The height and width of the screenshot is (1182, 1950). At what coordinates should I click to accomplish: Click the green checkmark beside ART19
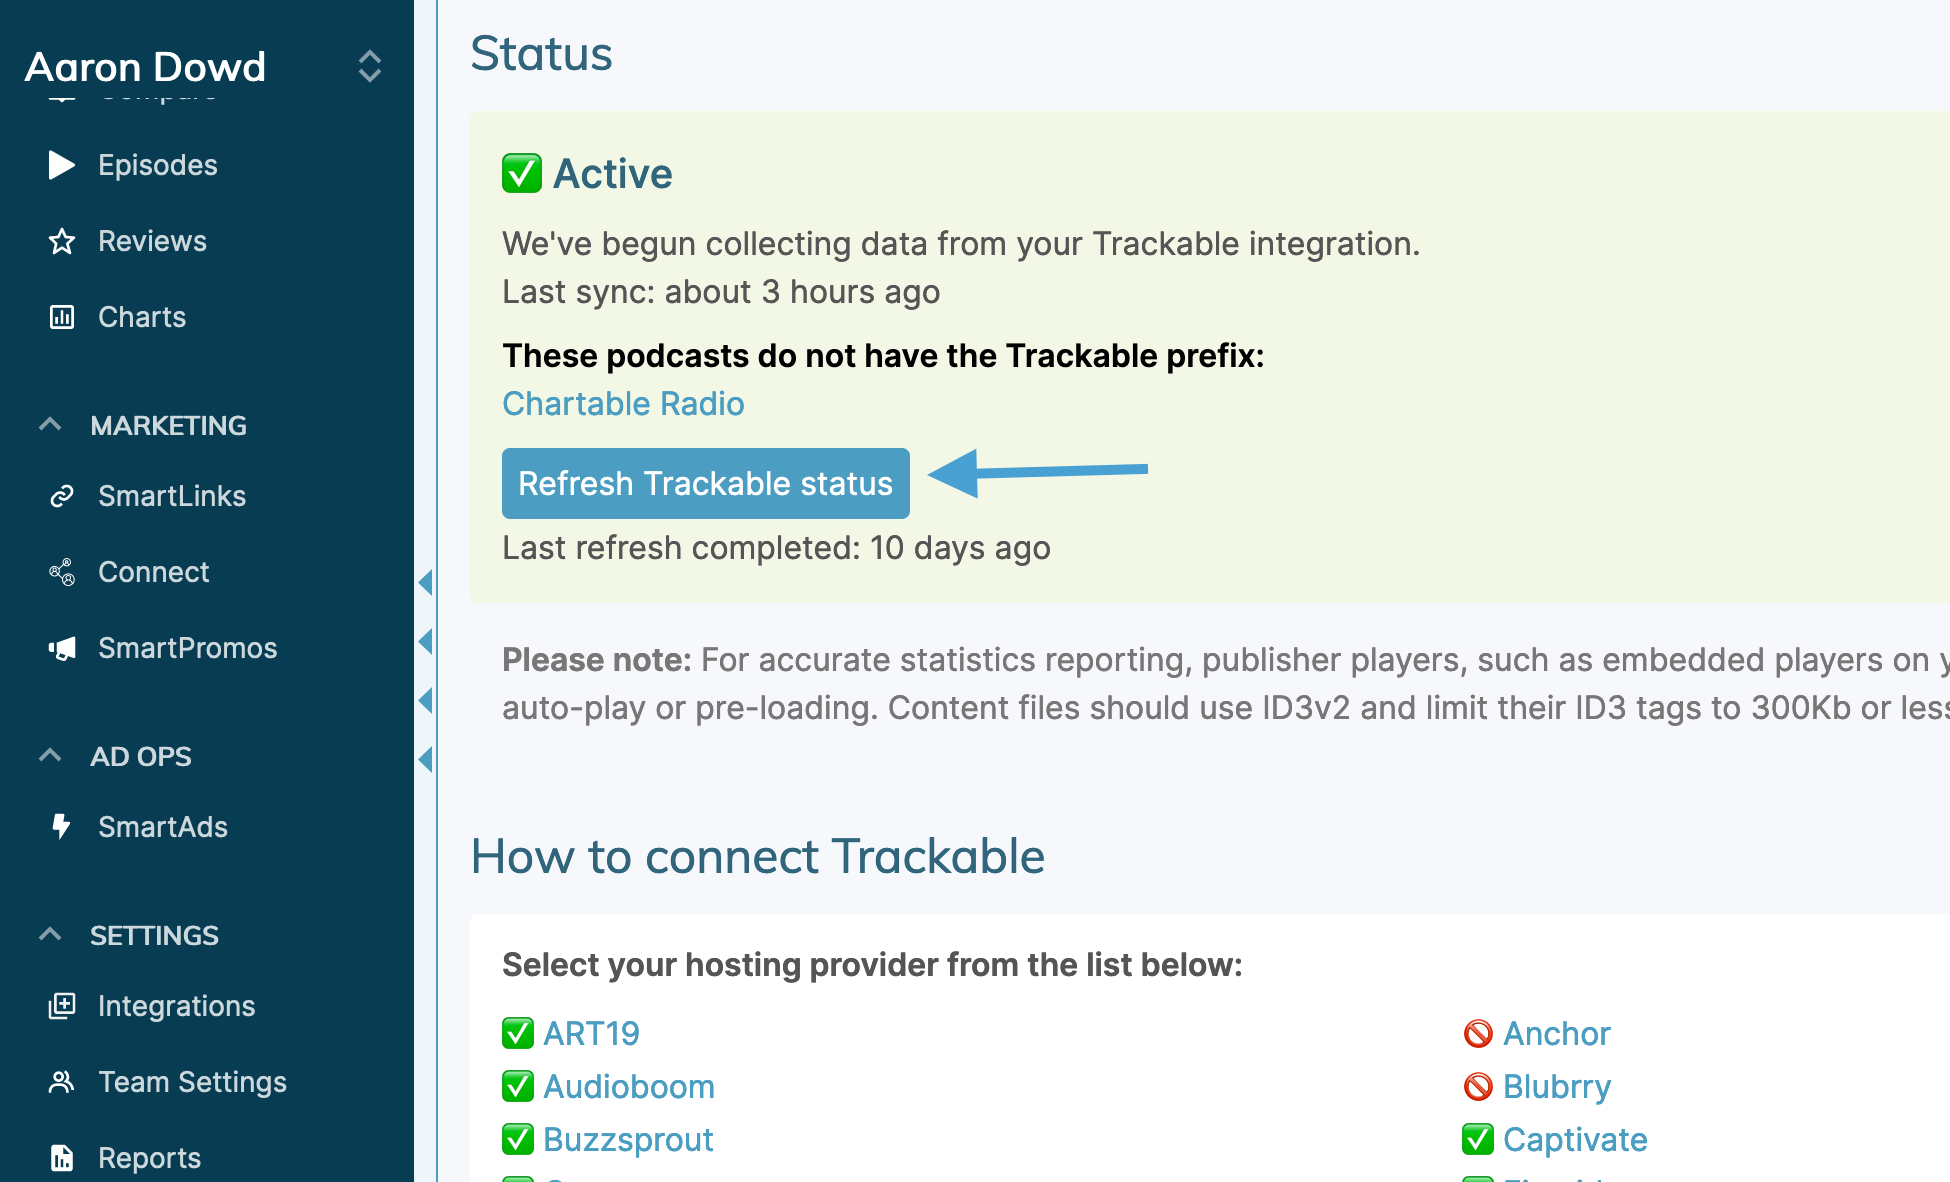pyautogui.click(x=517, y=1033)
